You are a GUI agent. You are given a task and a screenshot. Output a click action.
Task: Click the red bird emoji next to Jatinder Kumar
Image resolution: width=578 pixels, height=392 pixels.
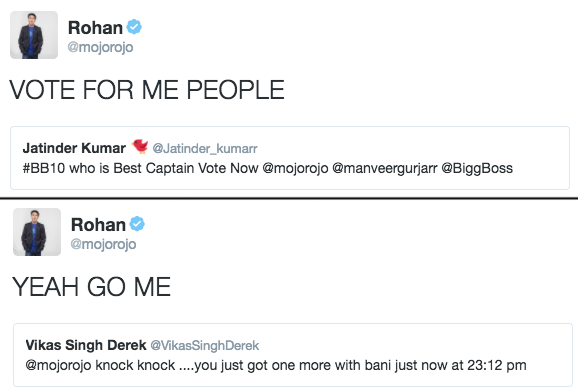(x=140, y=146)
